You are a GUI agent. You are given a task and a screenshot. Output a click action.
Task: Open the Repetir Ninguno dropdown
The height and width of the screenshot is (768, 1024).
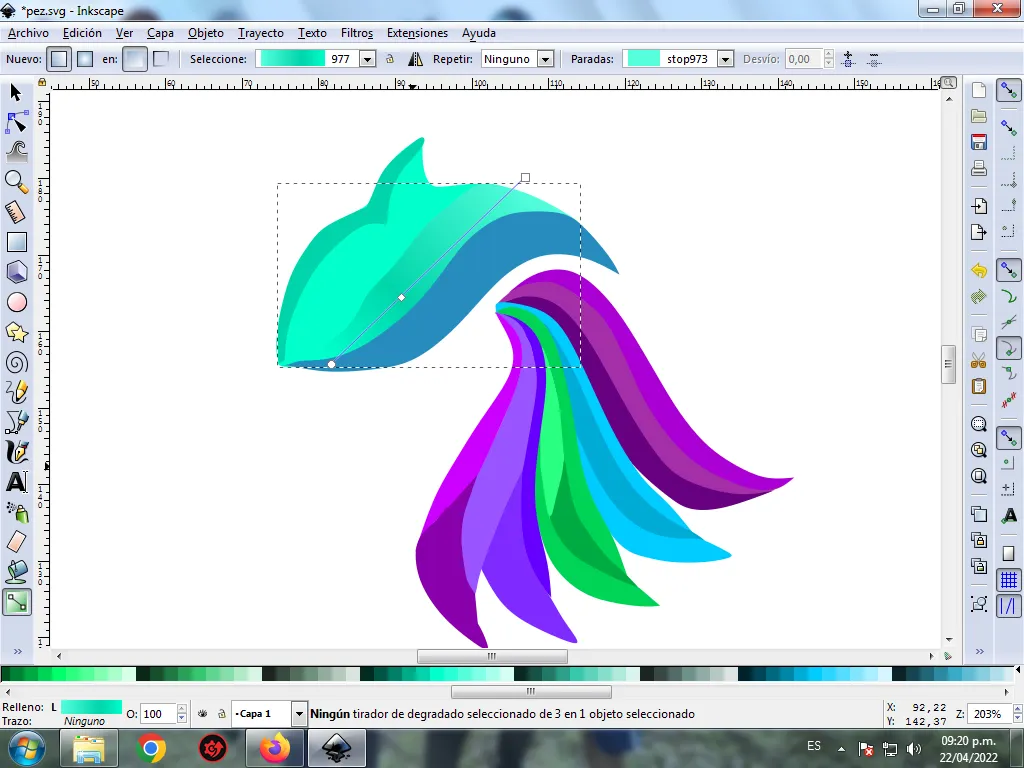545,59
